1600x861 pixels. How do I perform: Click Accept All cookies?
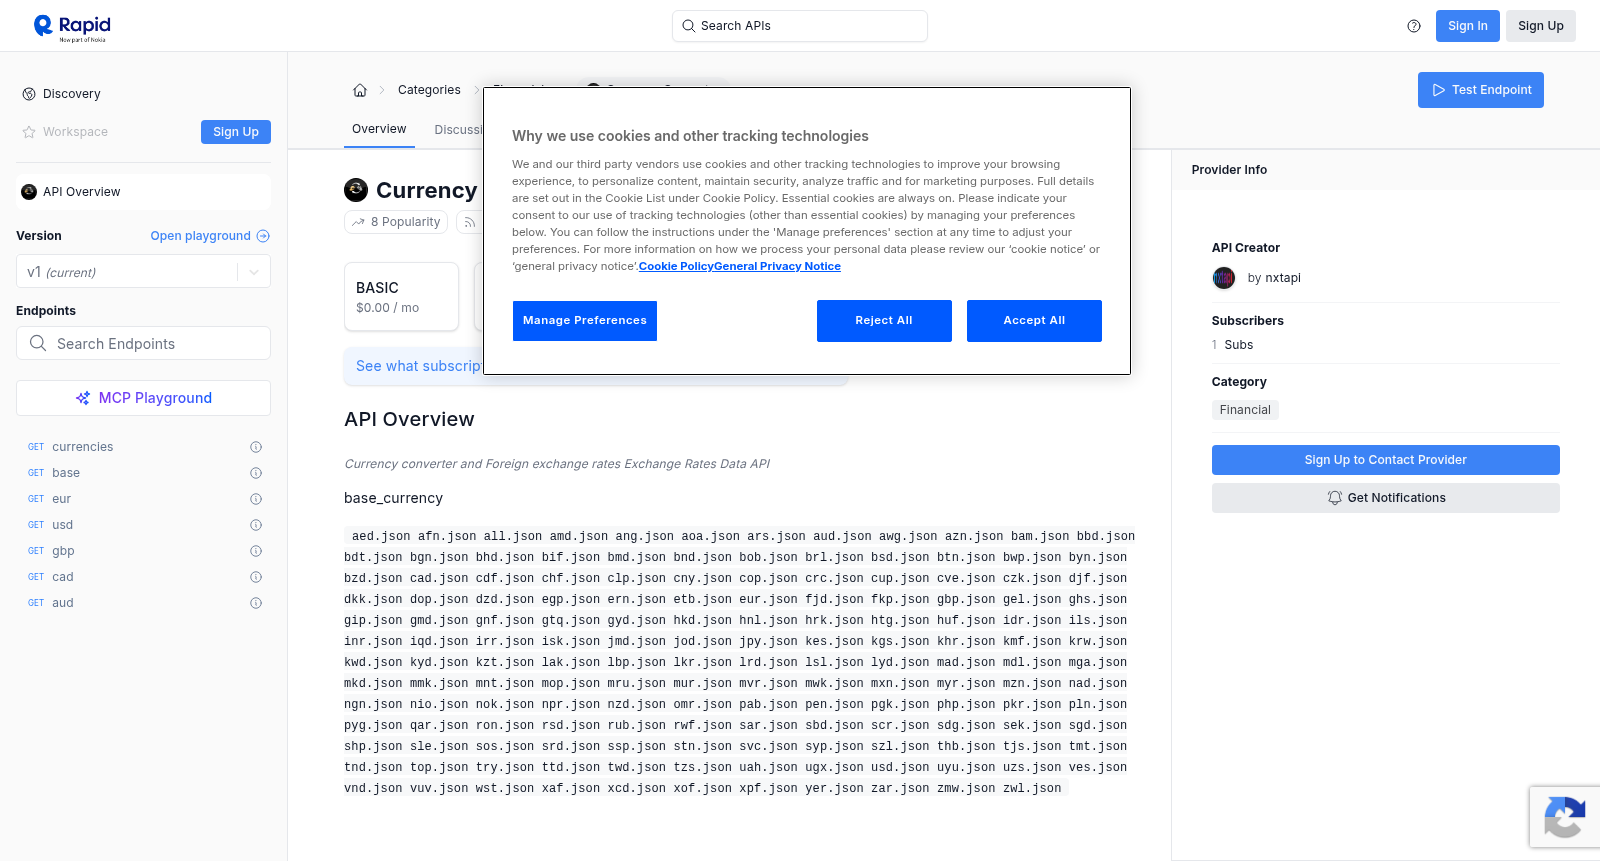coord(1034,321)
